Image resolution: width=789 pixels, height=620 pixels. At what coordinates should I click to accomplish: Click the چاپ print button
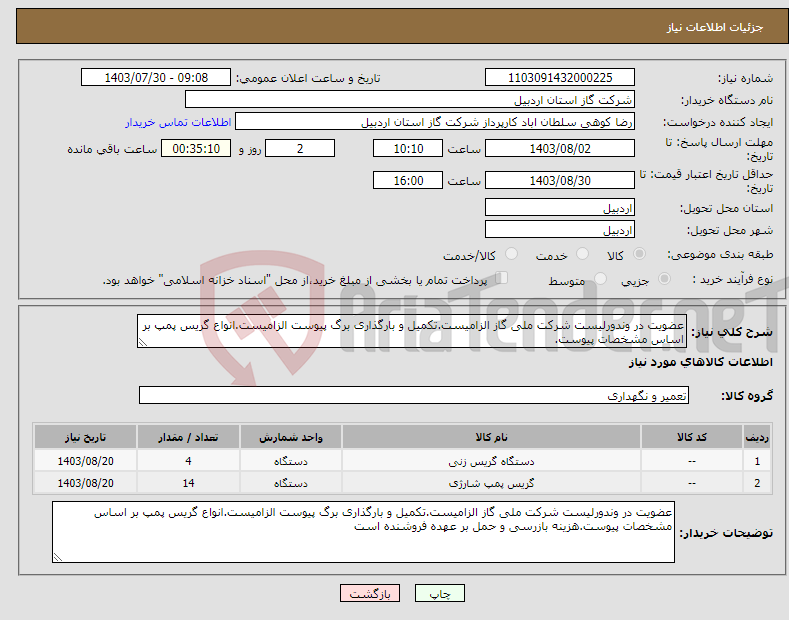440,593
